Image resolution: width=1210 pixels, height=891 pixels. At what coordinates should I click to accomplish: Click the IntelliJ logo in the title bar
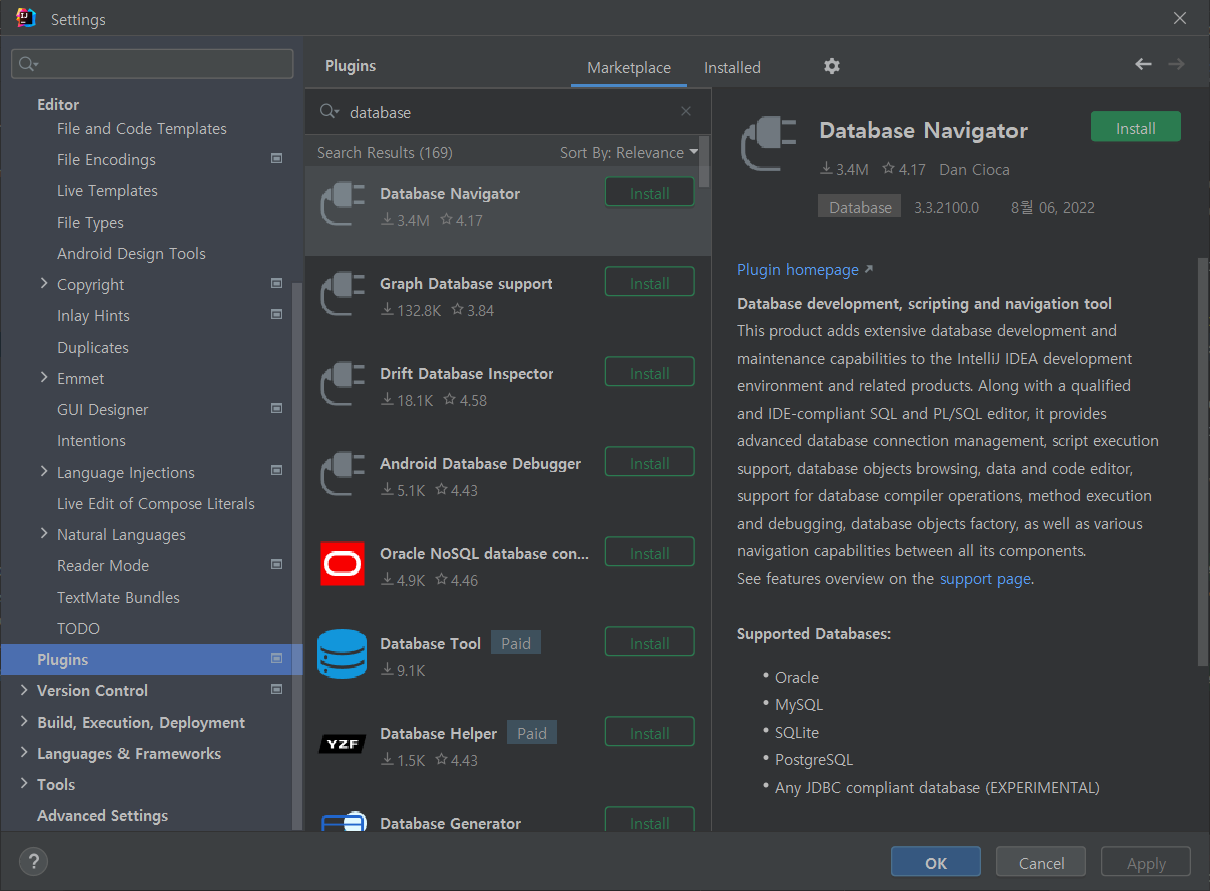pyautogui.click(x=27, y=18)
